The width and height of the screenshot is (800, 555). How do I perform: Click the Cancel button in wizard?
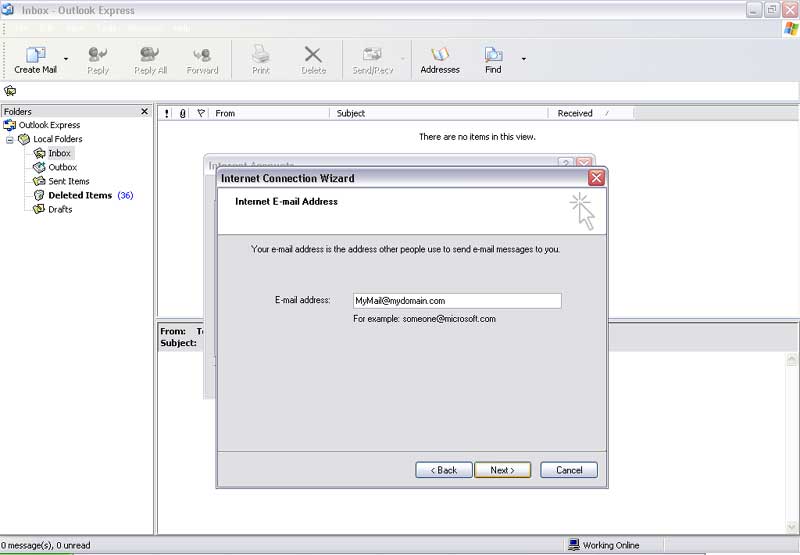pos(569,470)
